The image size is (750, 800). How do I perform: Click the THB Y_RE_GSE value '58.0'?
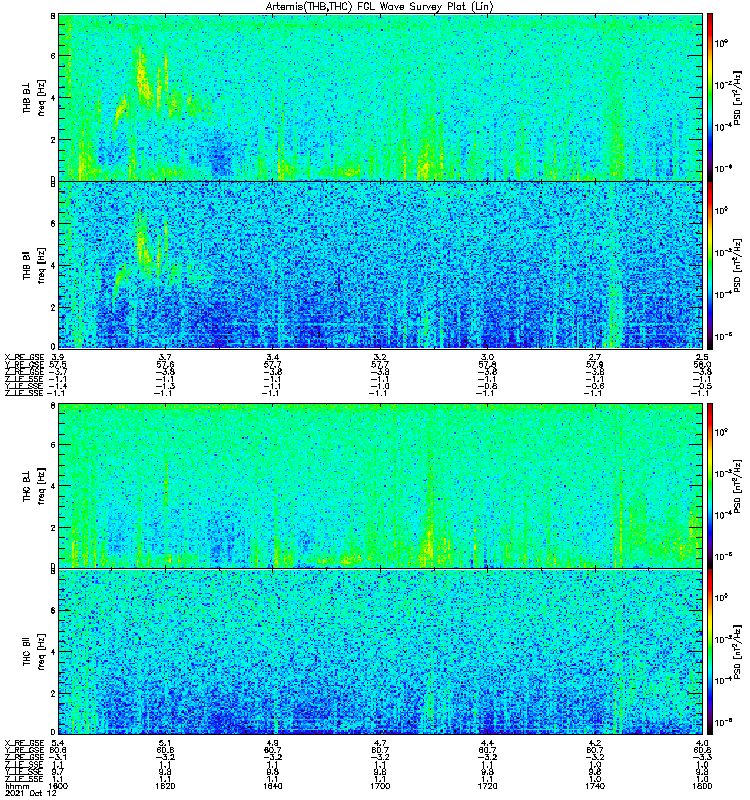(x=702, y=364)
